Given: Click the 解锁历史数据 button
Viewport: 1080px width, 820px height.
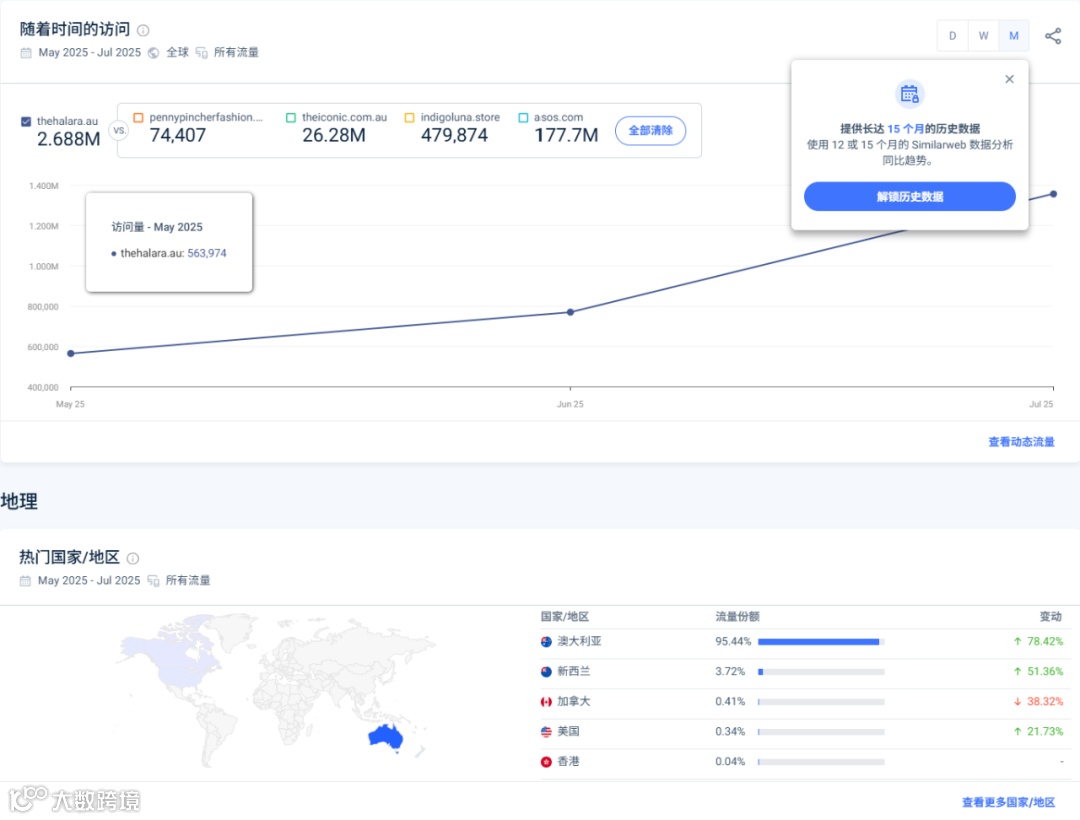Looking at the screenshot, I should coord(909,197).
